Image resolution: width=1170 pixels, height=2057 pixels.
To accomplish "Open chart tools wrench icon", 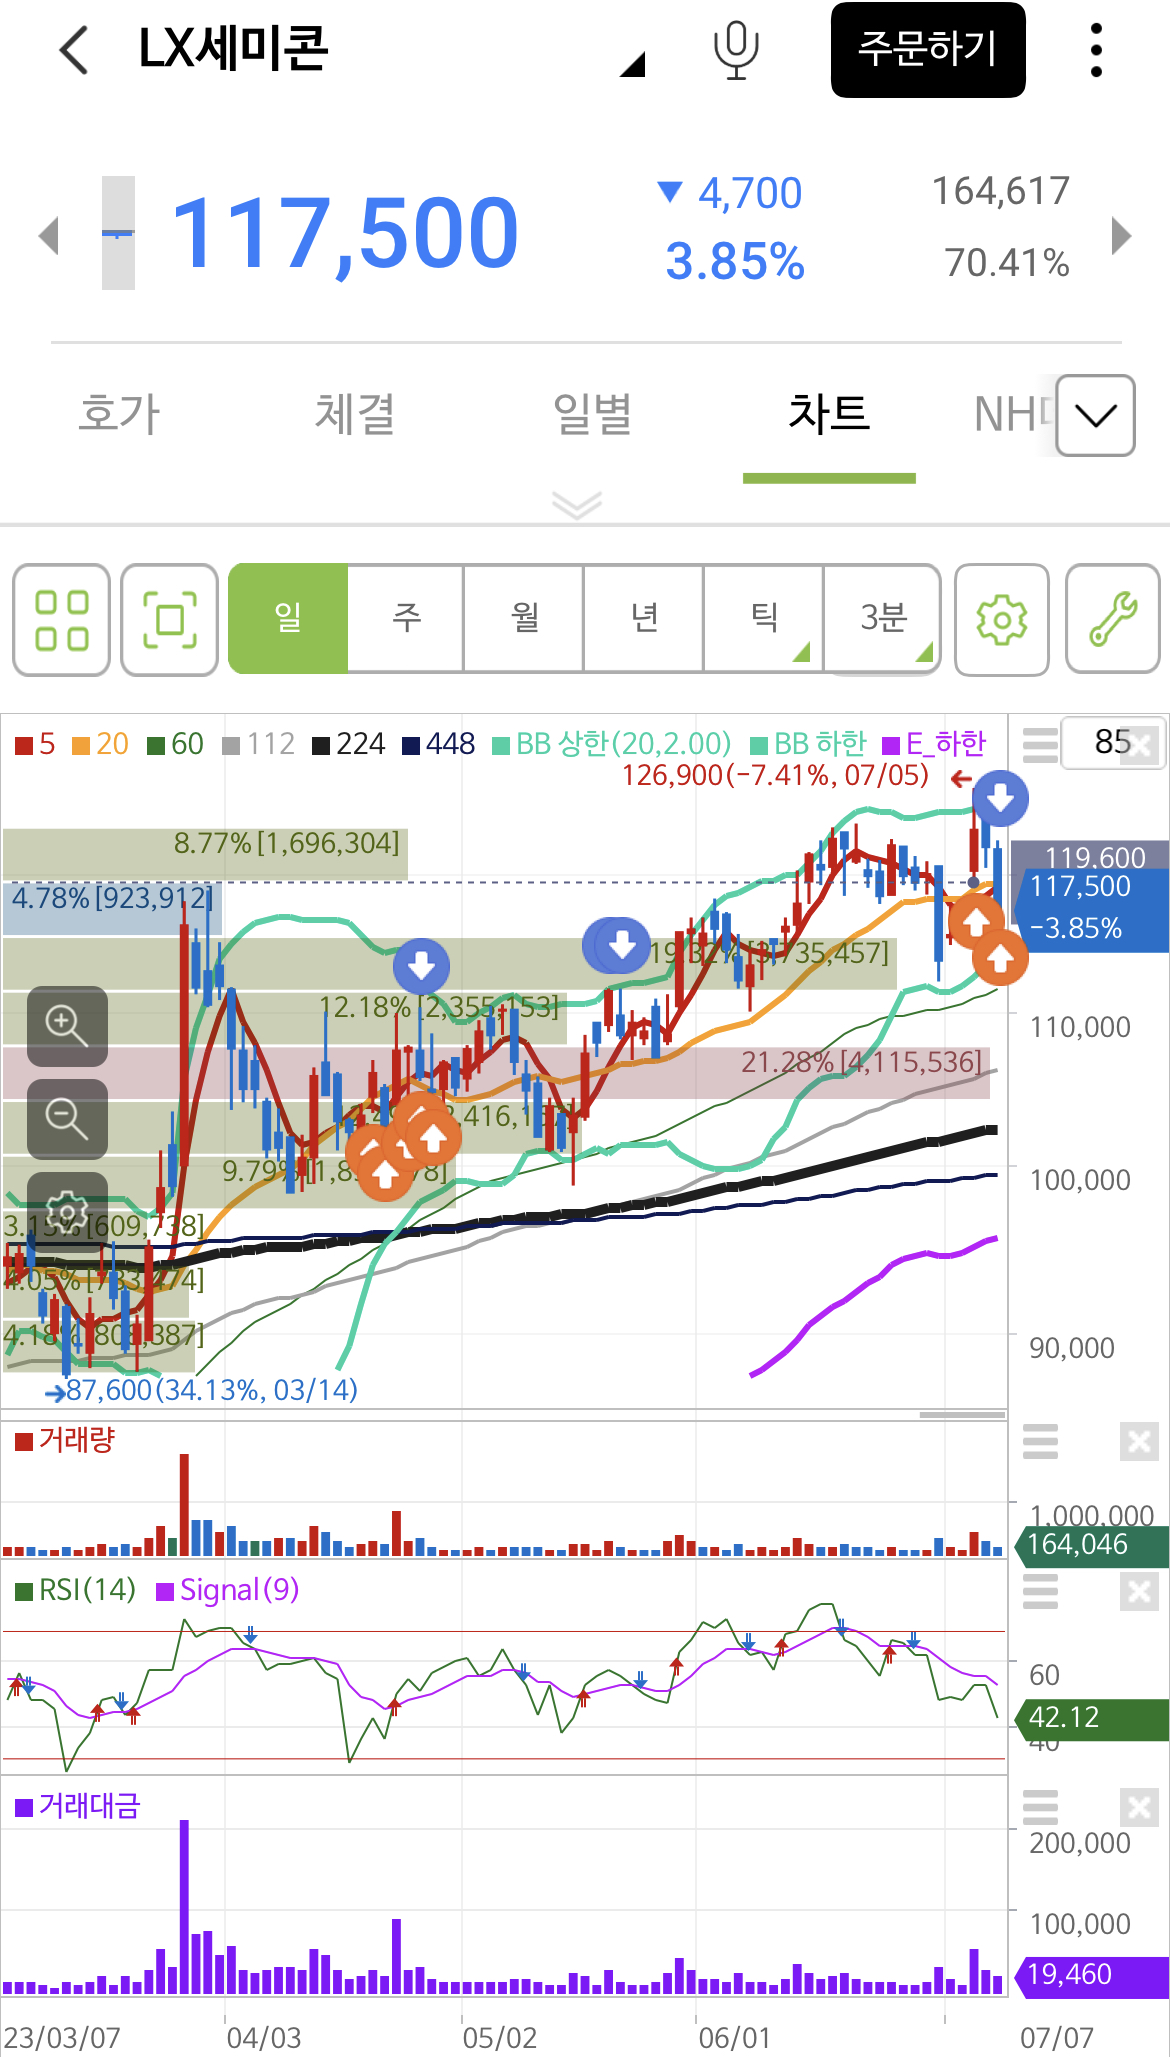I will click(x=1113, y=620).
